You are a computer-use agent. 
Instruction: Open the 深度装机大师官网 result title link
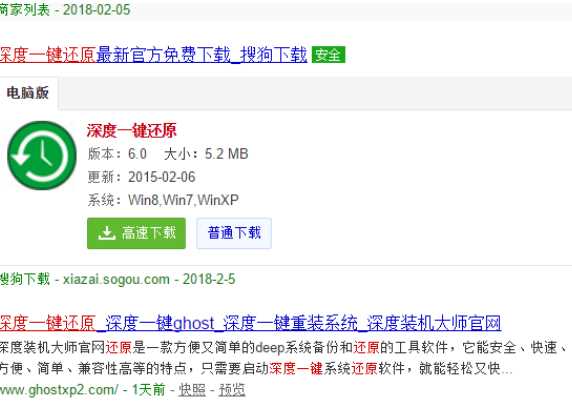(x=250, y=323)
